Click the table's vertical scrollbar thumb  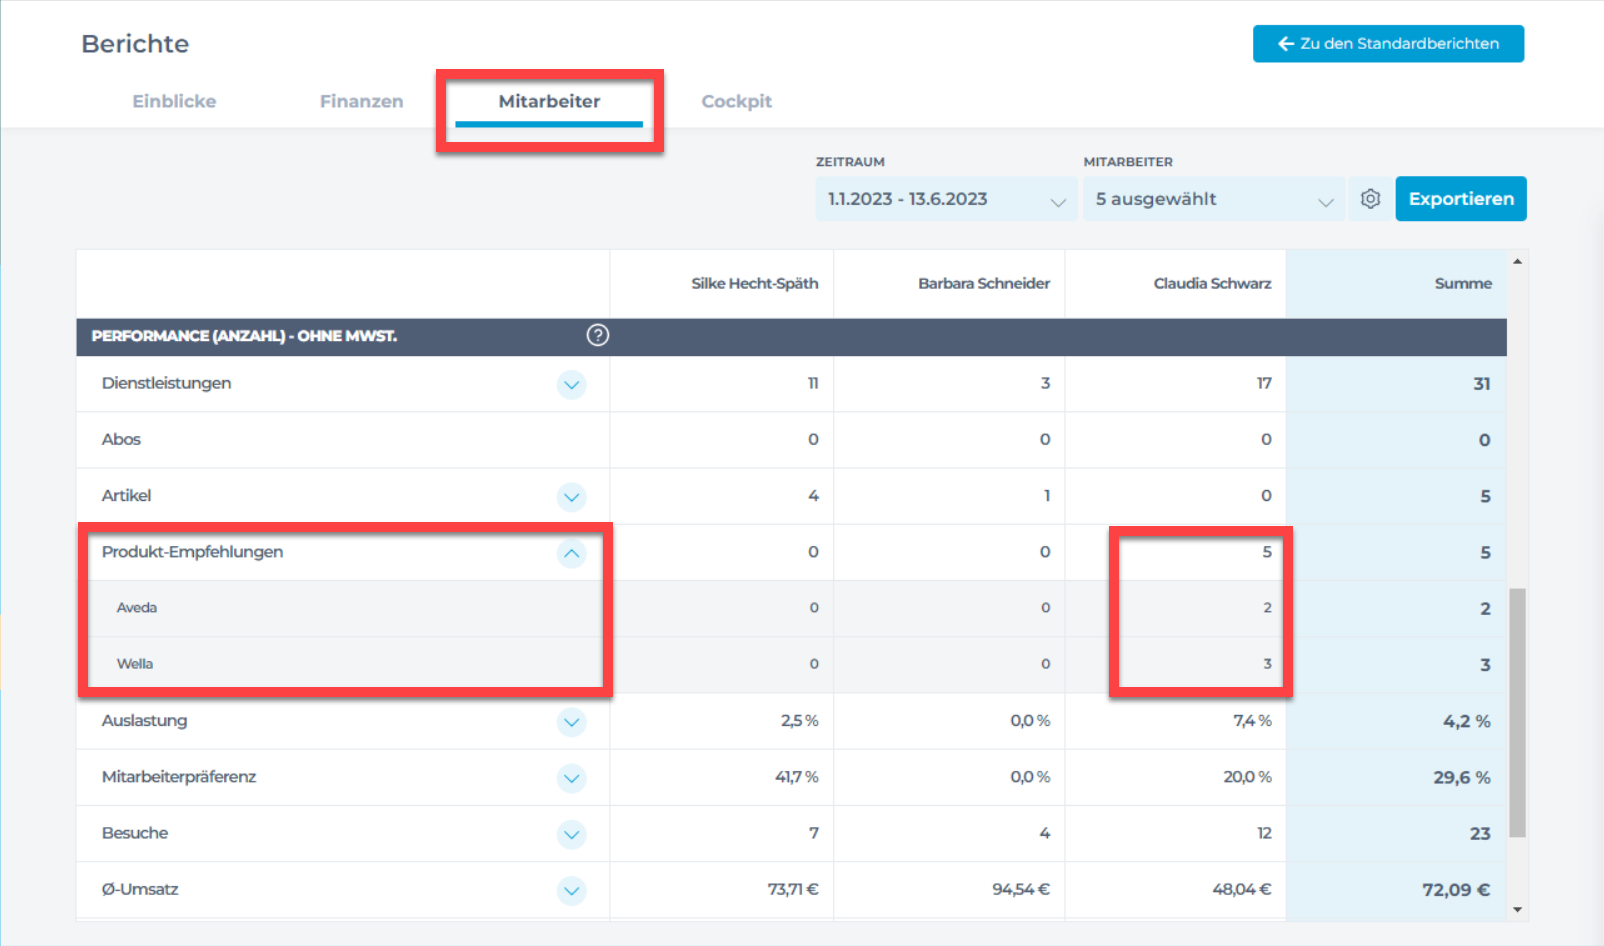tap(1517, 713)
